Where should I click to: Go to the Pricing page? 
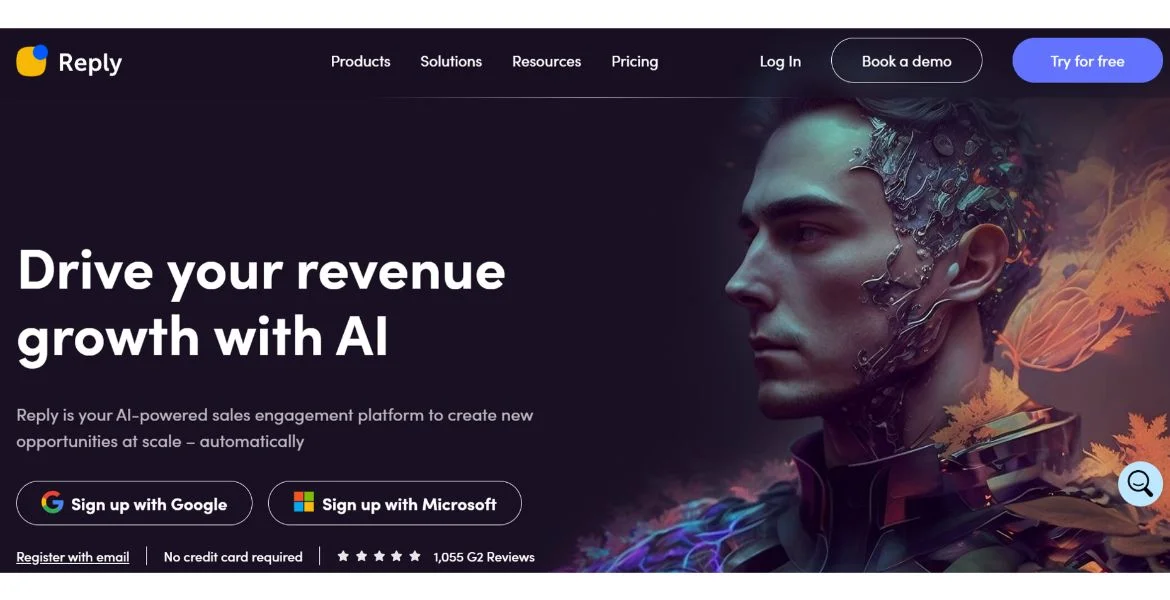[x=634, y=62]
